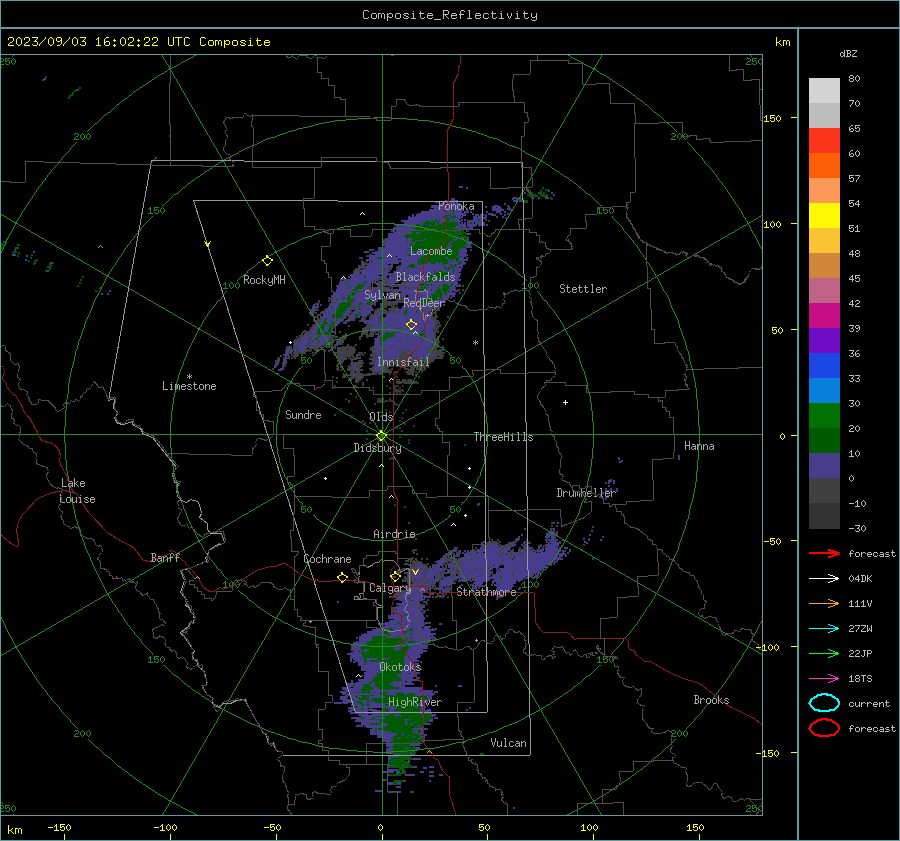
Task: Click the Innisfail town label
Action: pyautogui.click(x=403, y=362)
